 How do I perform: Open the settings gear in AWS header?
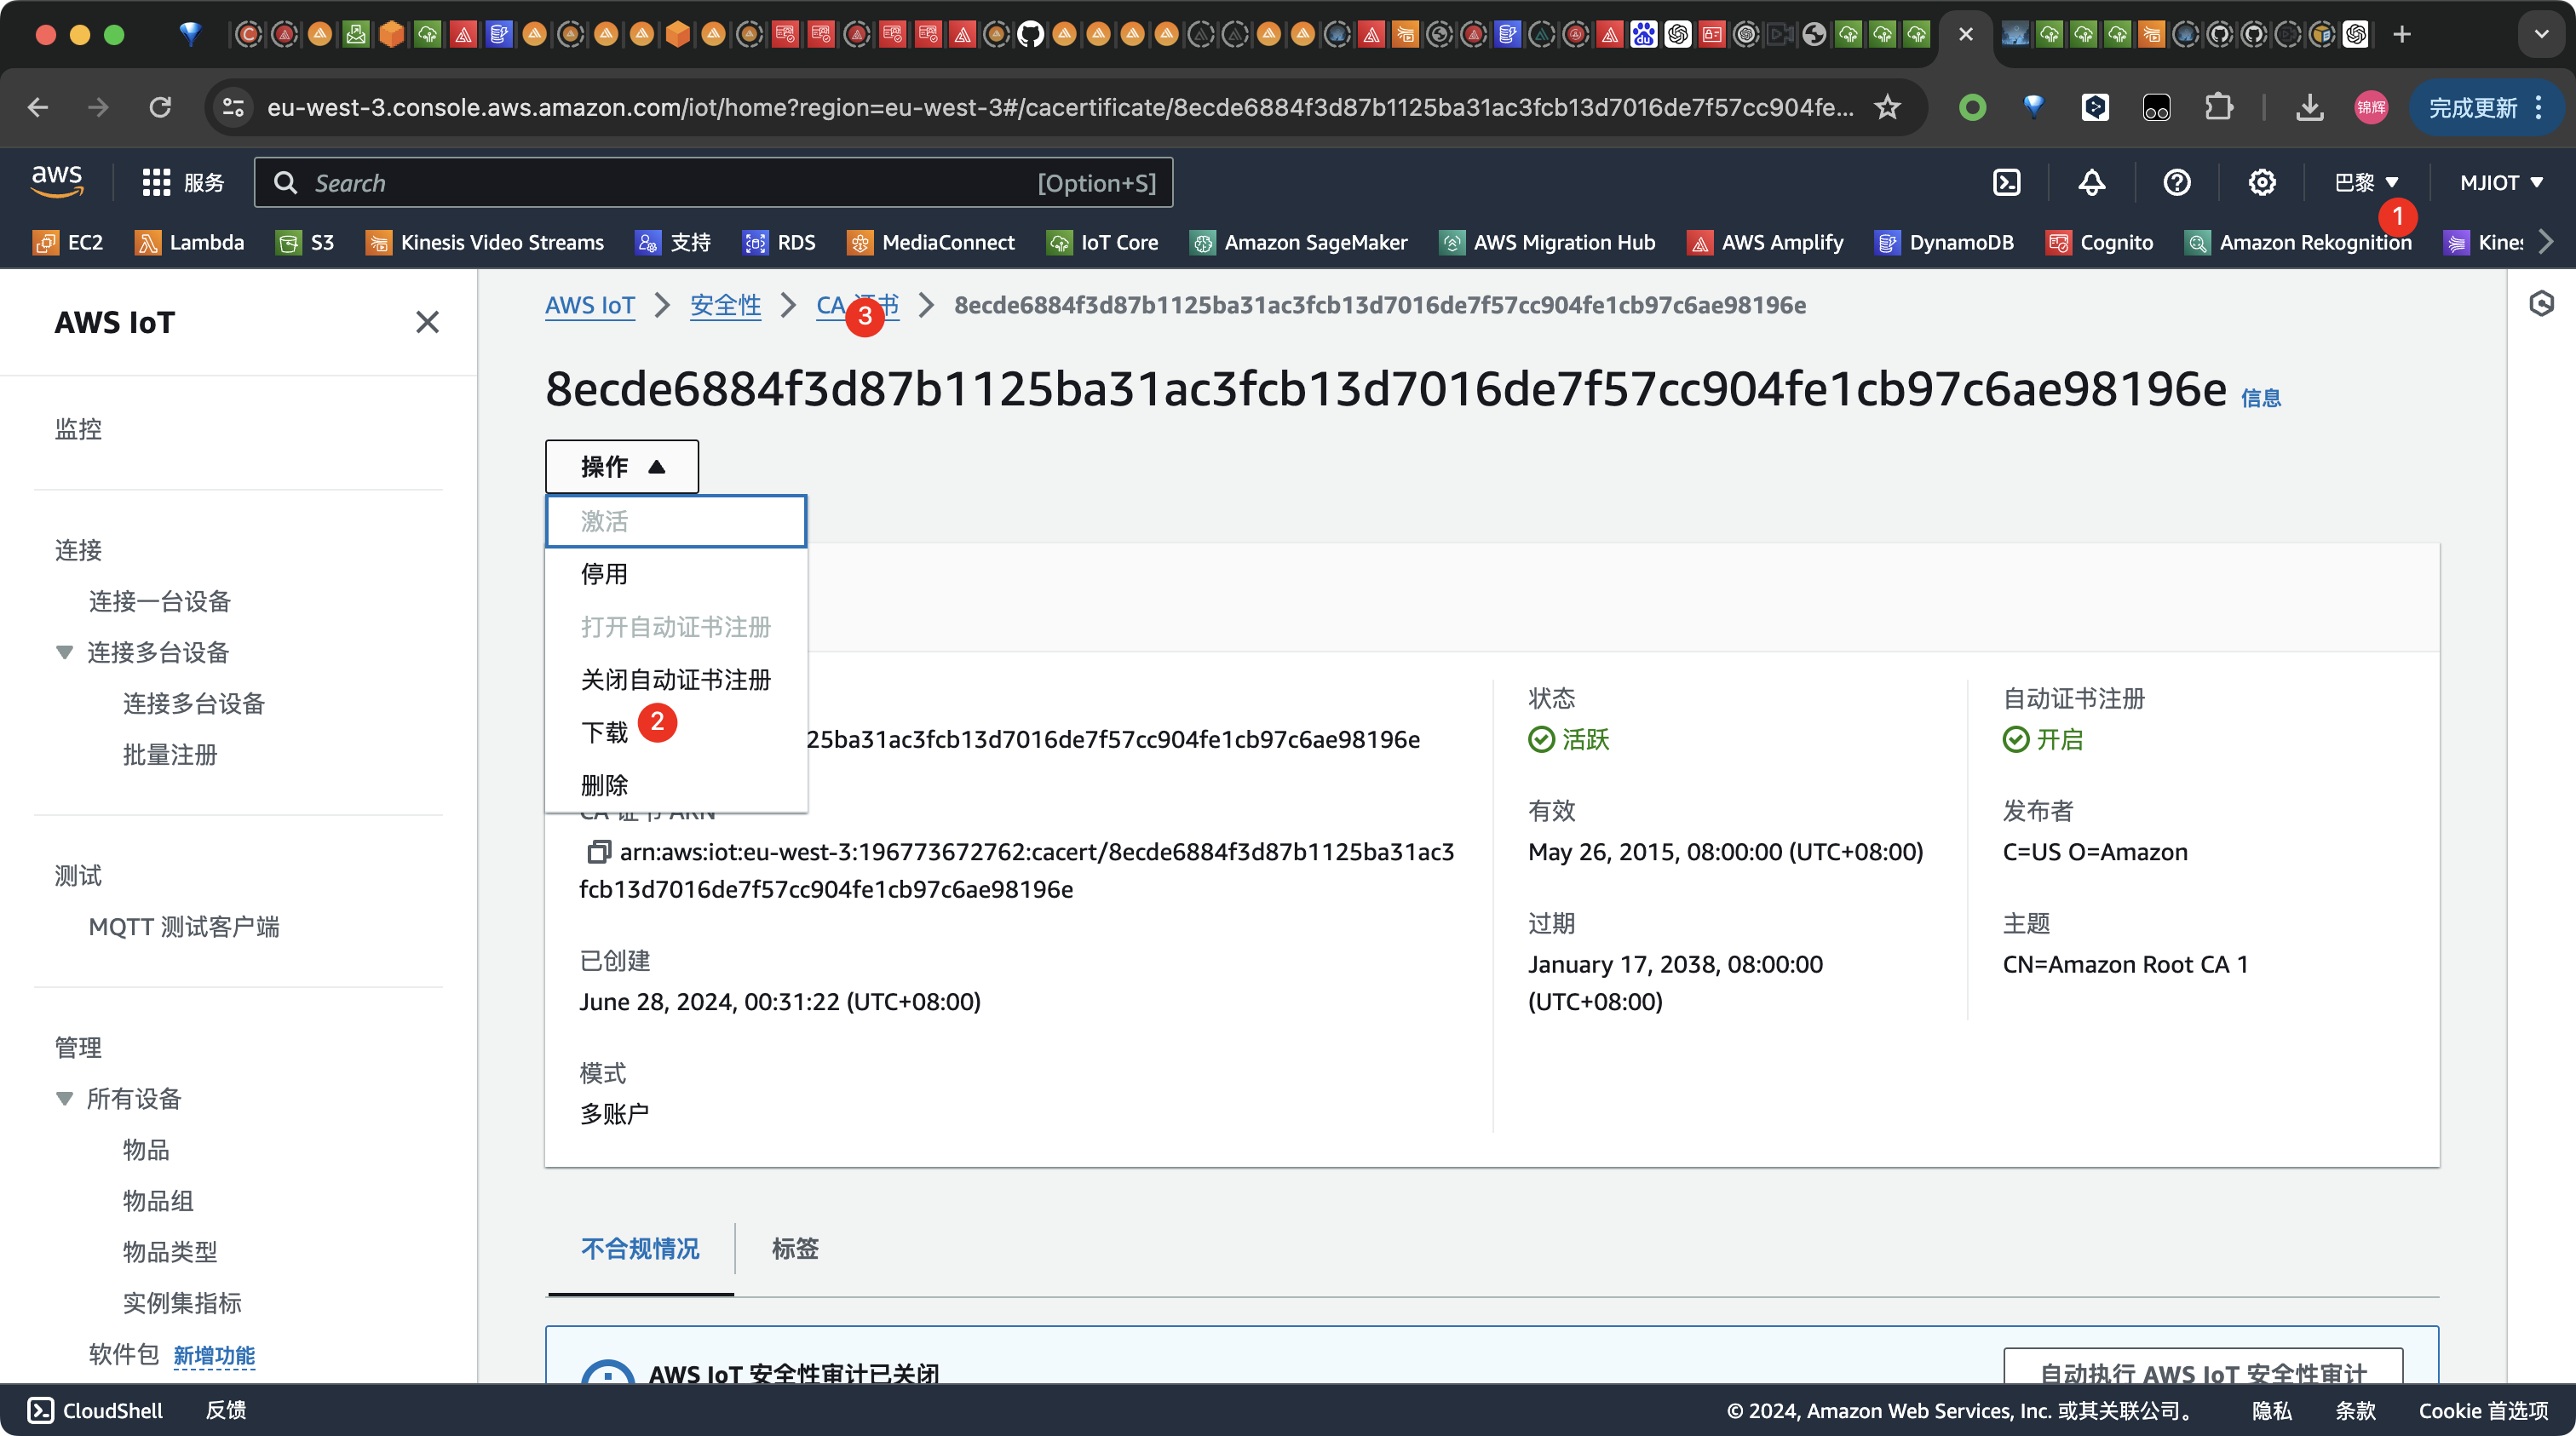(x=2261, y=183)
